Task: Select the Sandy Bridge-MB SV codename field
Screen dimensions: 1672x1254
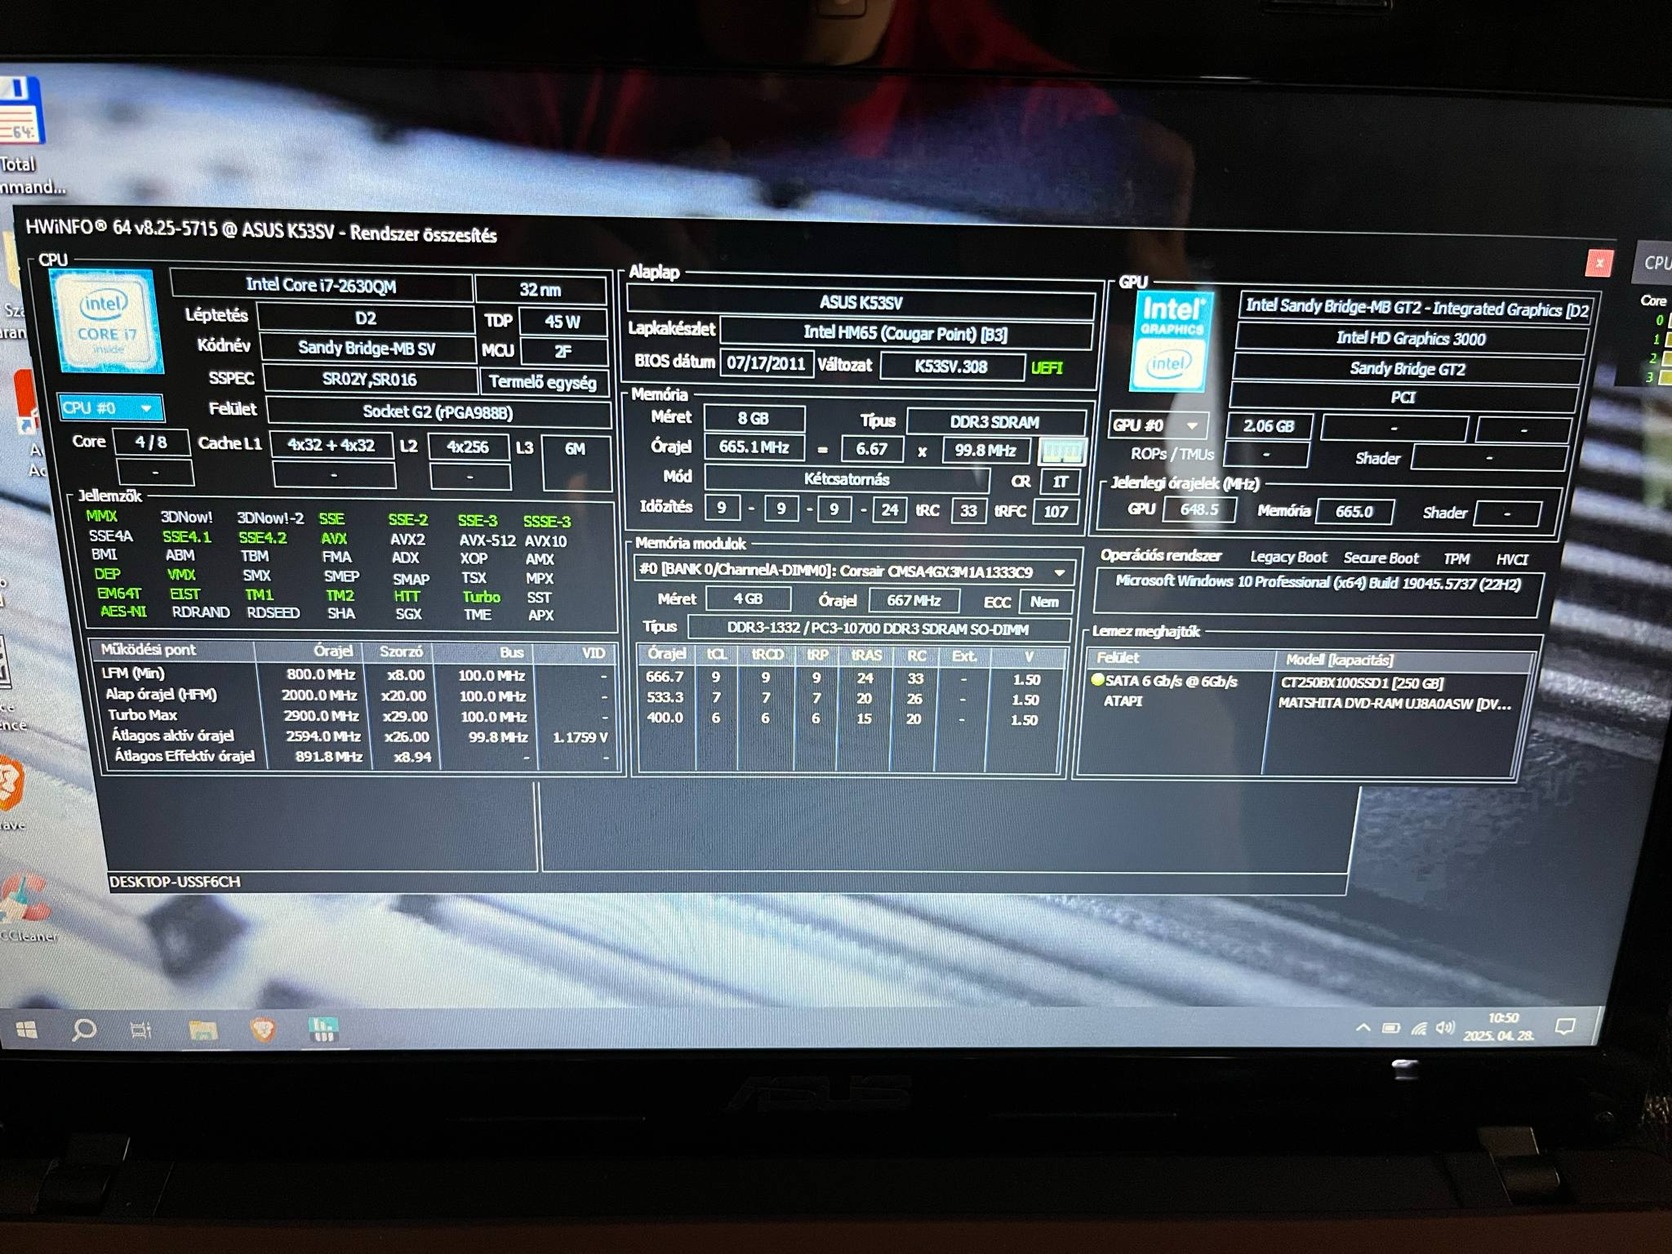Action: click(x=366, y=347)
